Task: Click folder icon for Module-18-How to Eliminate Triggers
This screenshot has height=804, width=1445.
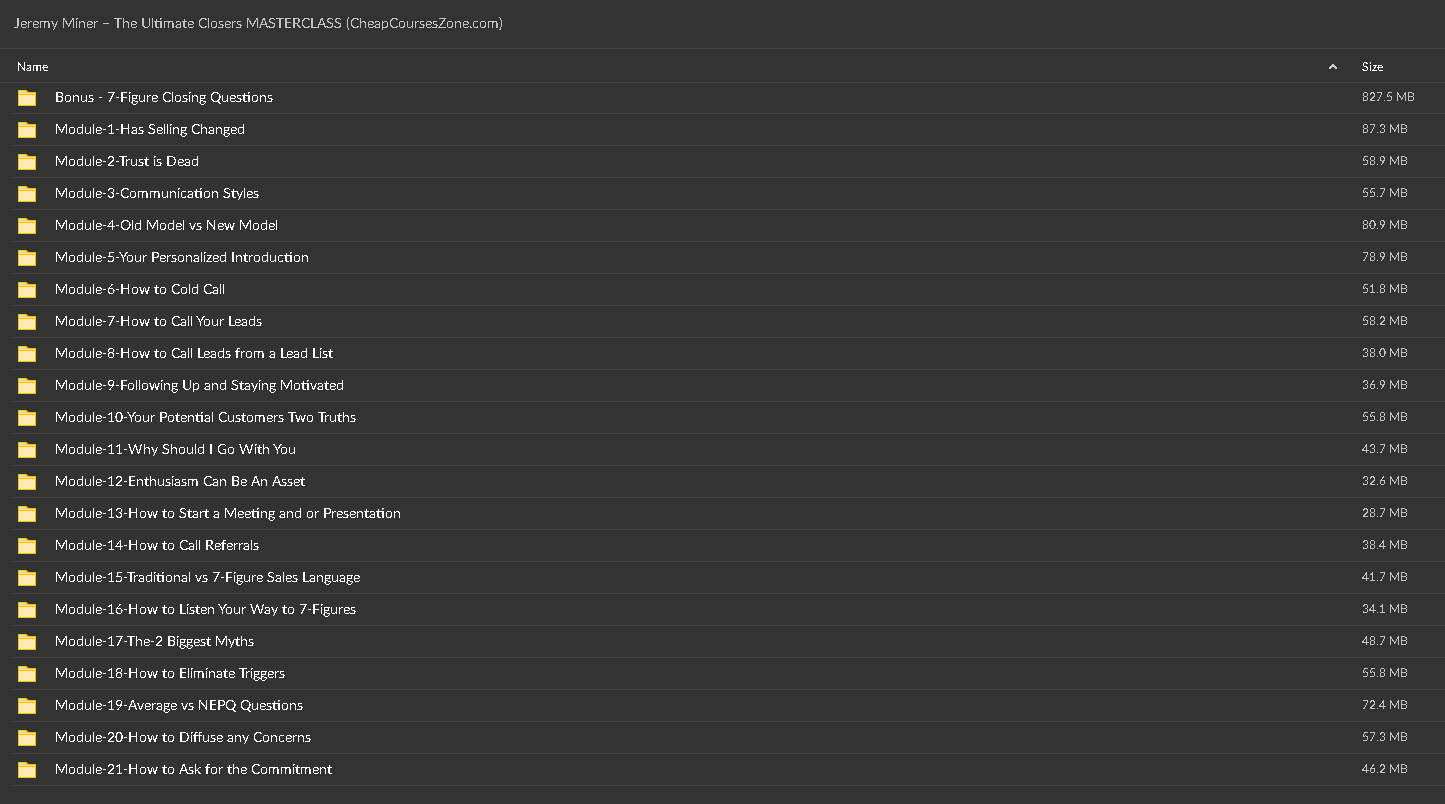Action: point(27,674)
